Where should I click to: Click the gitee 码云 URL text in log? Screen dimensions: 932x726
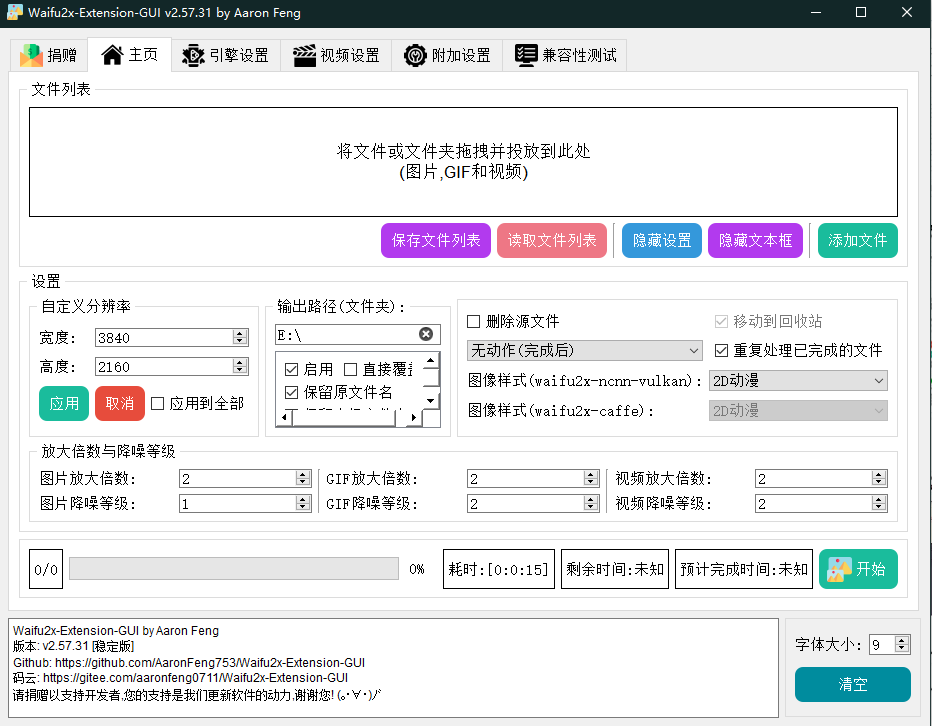click(196, 678)
